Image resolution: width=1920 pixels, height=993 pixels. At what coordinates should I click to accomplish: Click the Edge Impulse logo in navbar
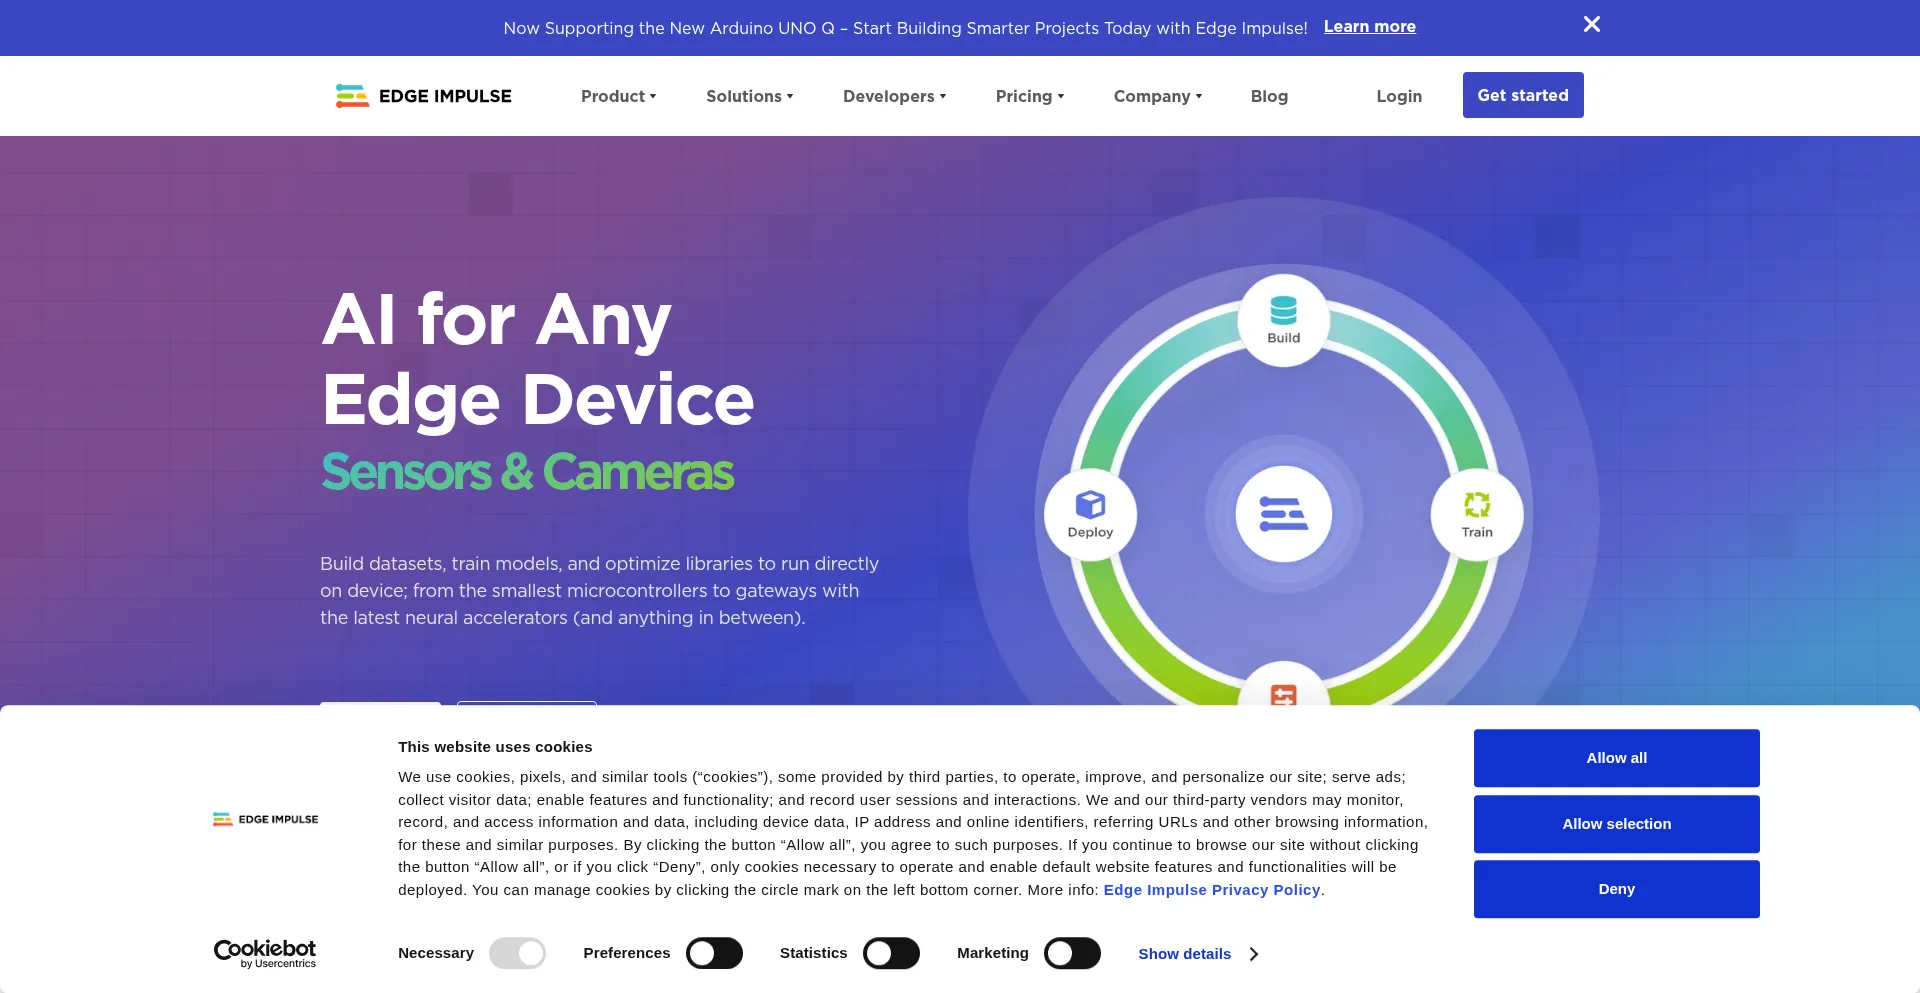[423, 96]
